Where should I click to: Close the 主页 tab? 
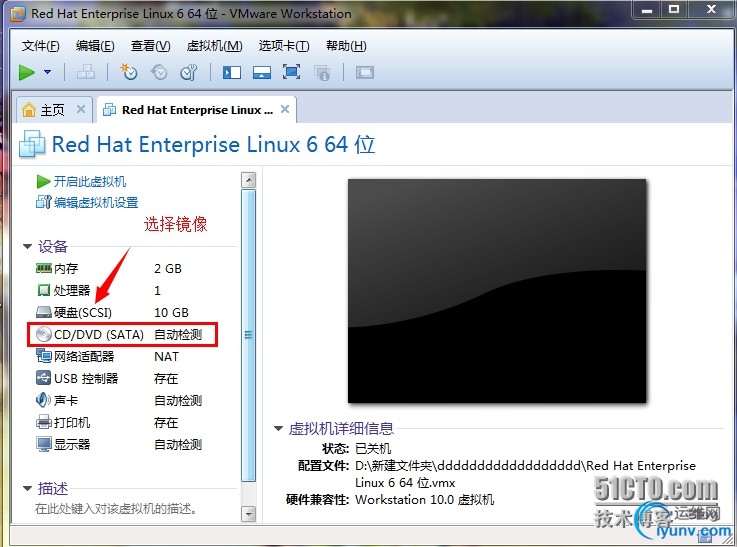point(81,109)
